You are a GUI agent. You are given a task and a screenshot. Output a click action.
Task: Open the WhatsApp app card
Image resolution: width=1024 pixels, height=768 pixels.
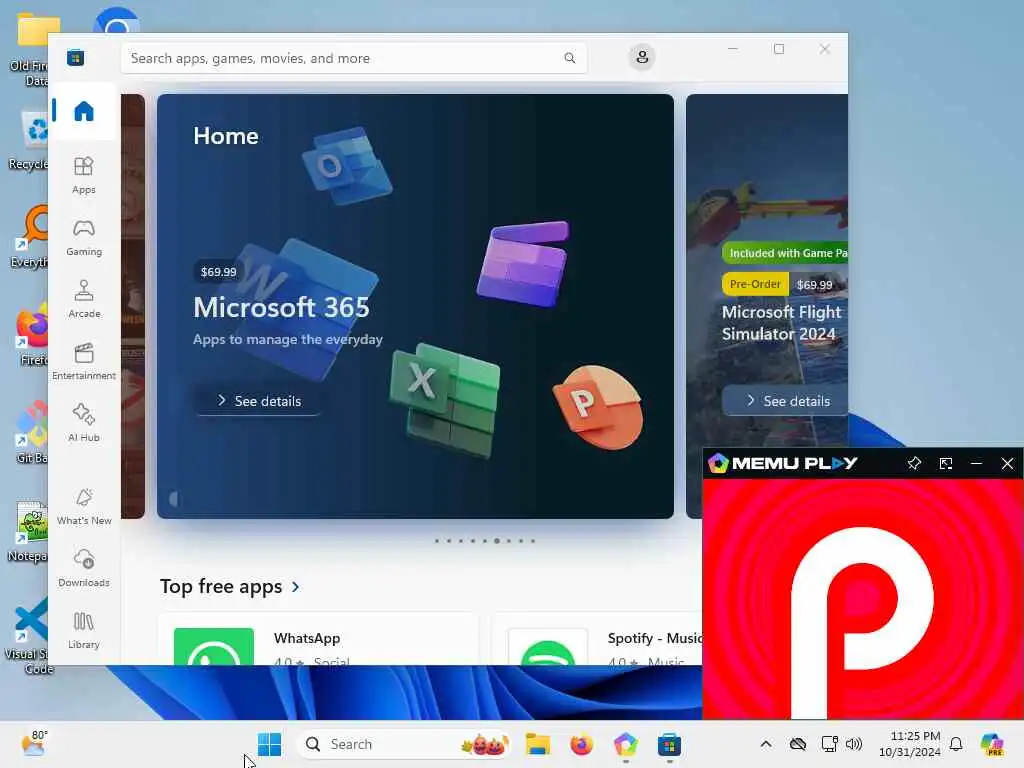(x=318, y=640)
